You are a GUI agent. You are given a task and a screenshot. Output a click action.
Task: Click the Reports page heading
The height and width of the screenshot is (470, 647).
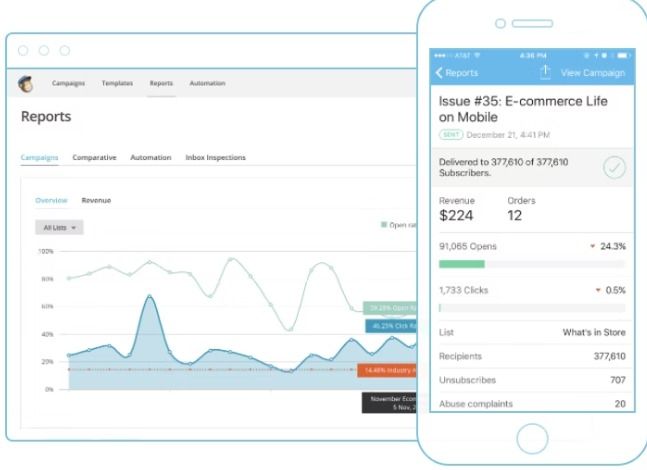[x=46, y=116]
